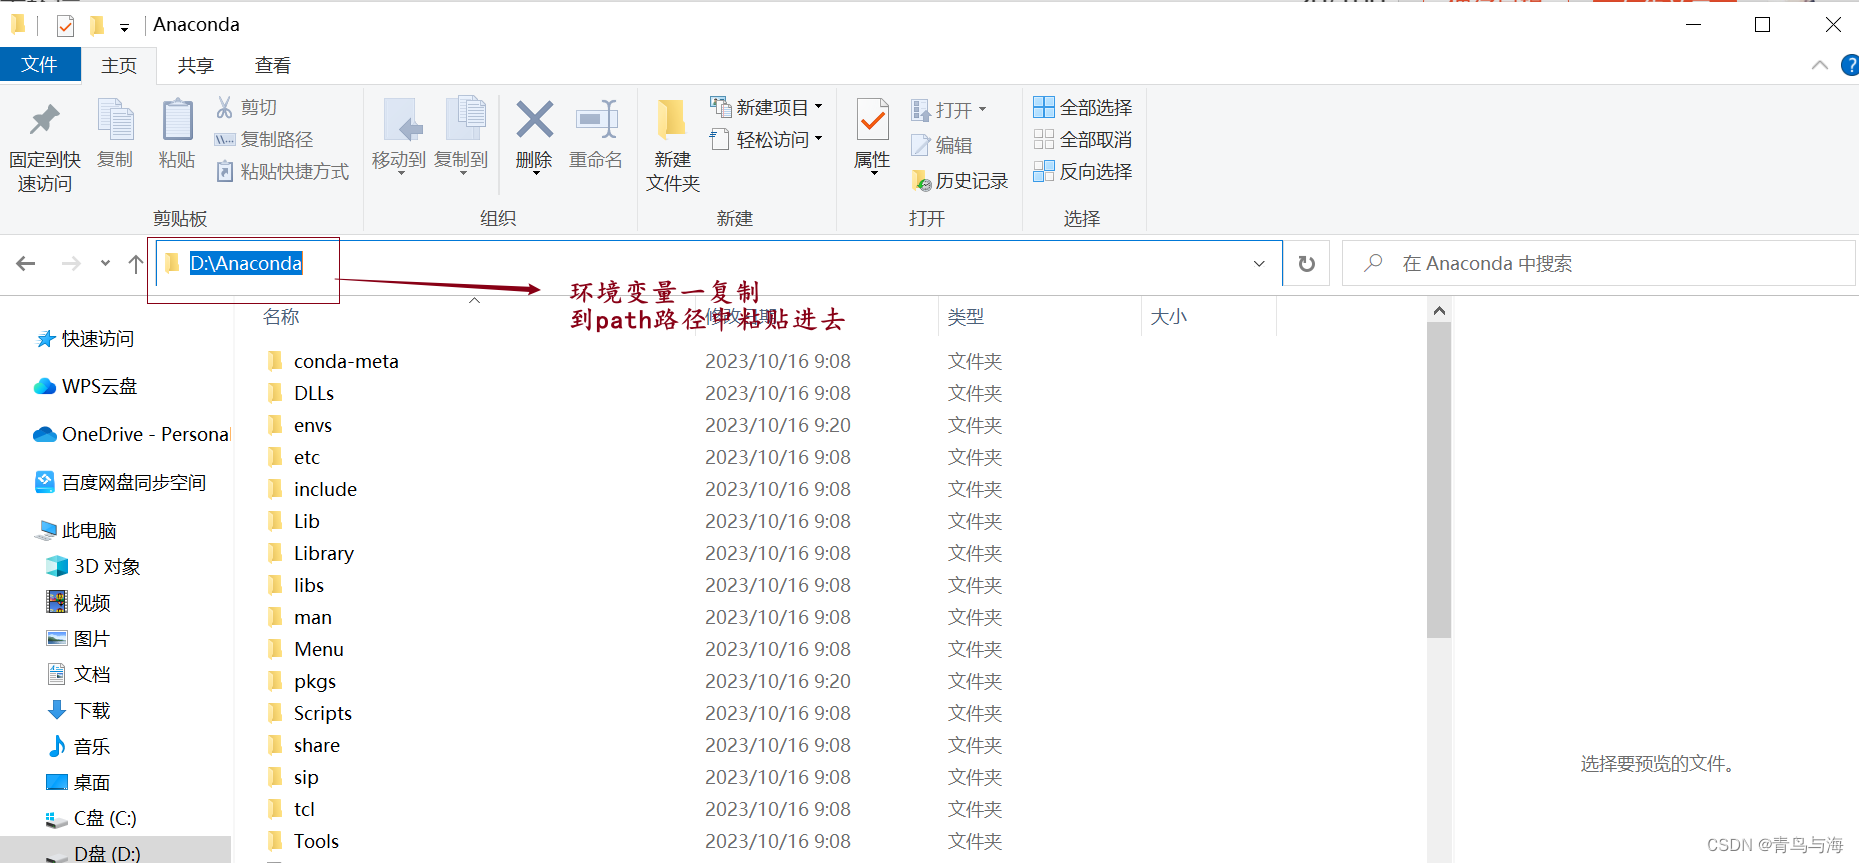
Task: Click the quick access toolbar properties checkmark icon
Action: 65,26
